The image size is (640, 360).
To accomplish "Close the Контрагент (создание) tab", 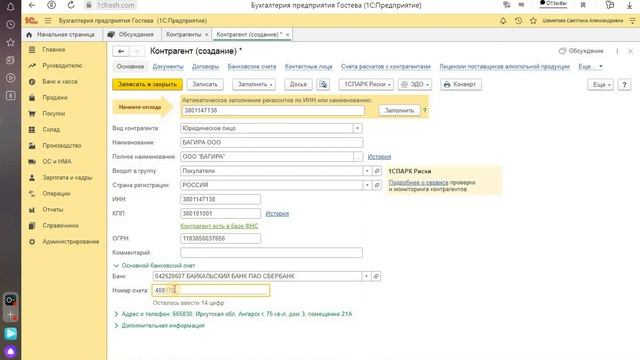I will point(287,35).
